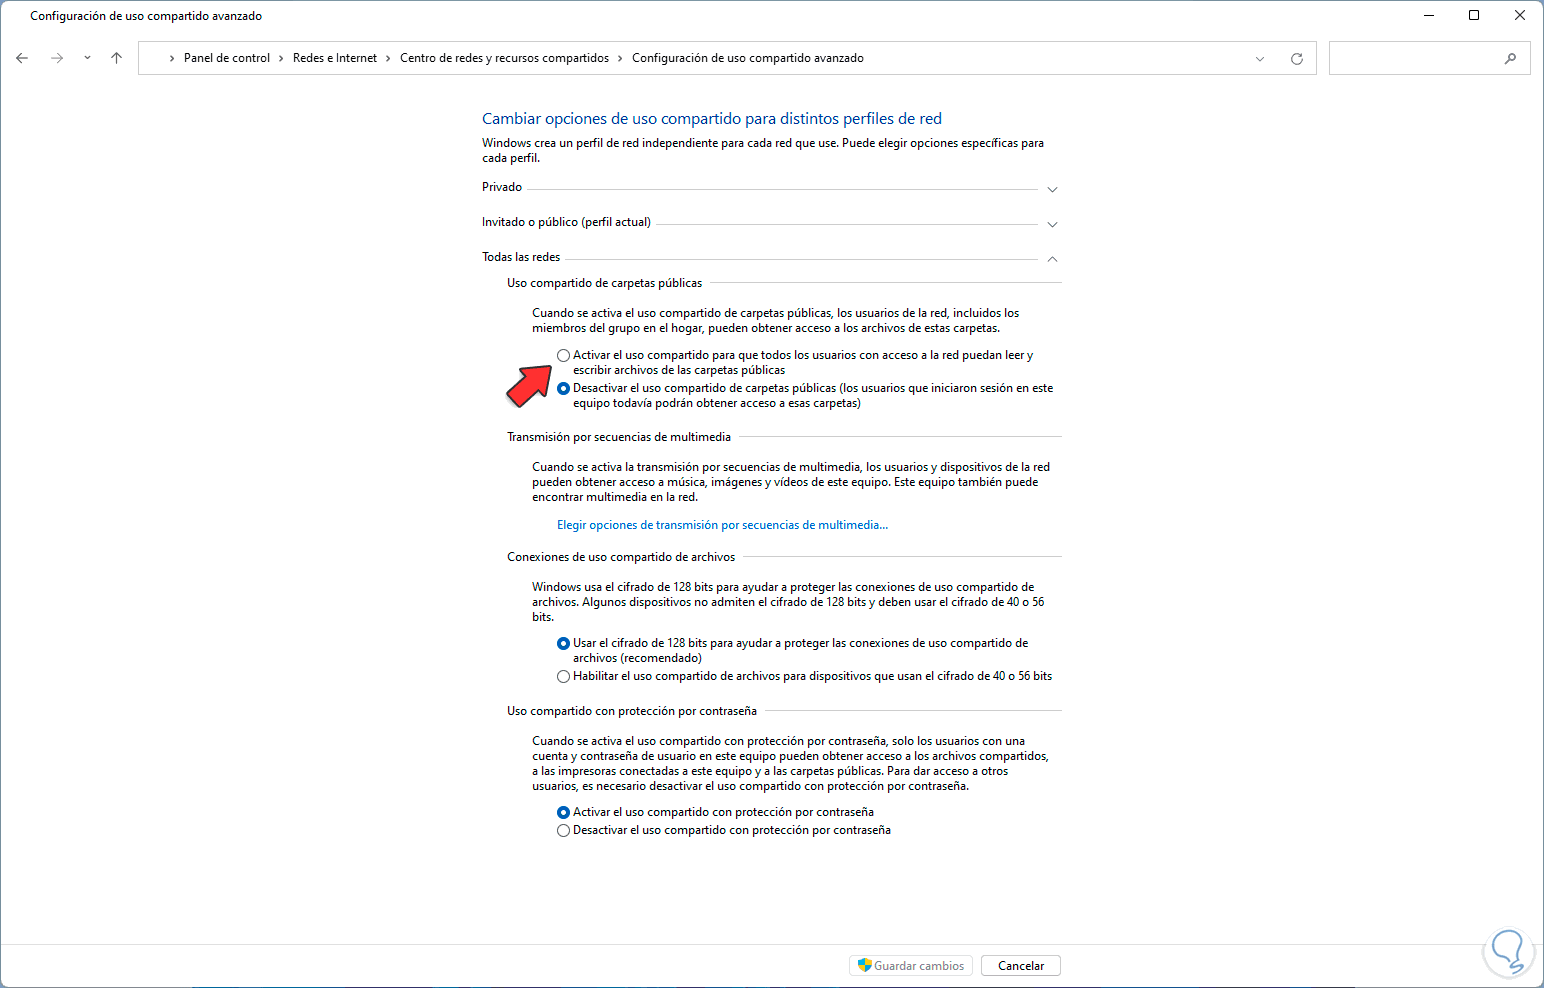Click Transmisión por secuencias de multimedia heading
Image resolution: width=1544 pixels, height=988 pixels.
tap(619, 437)
